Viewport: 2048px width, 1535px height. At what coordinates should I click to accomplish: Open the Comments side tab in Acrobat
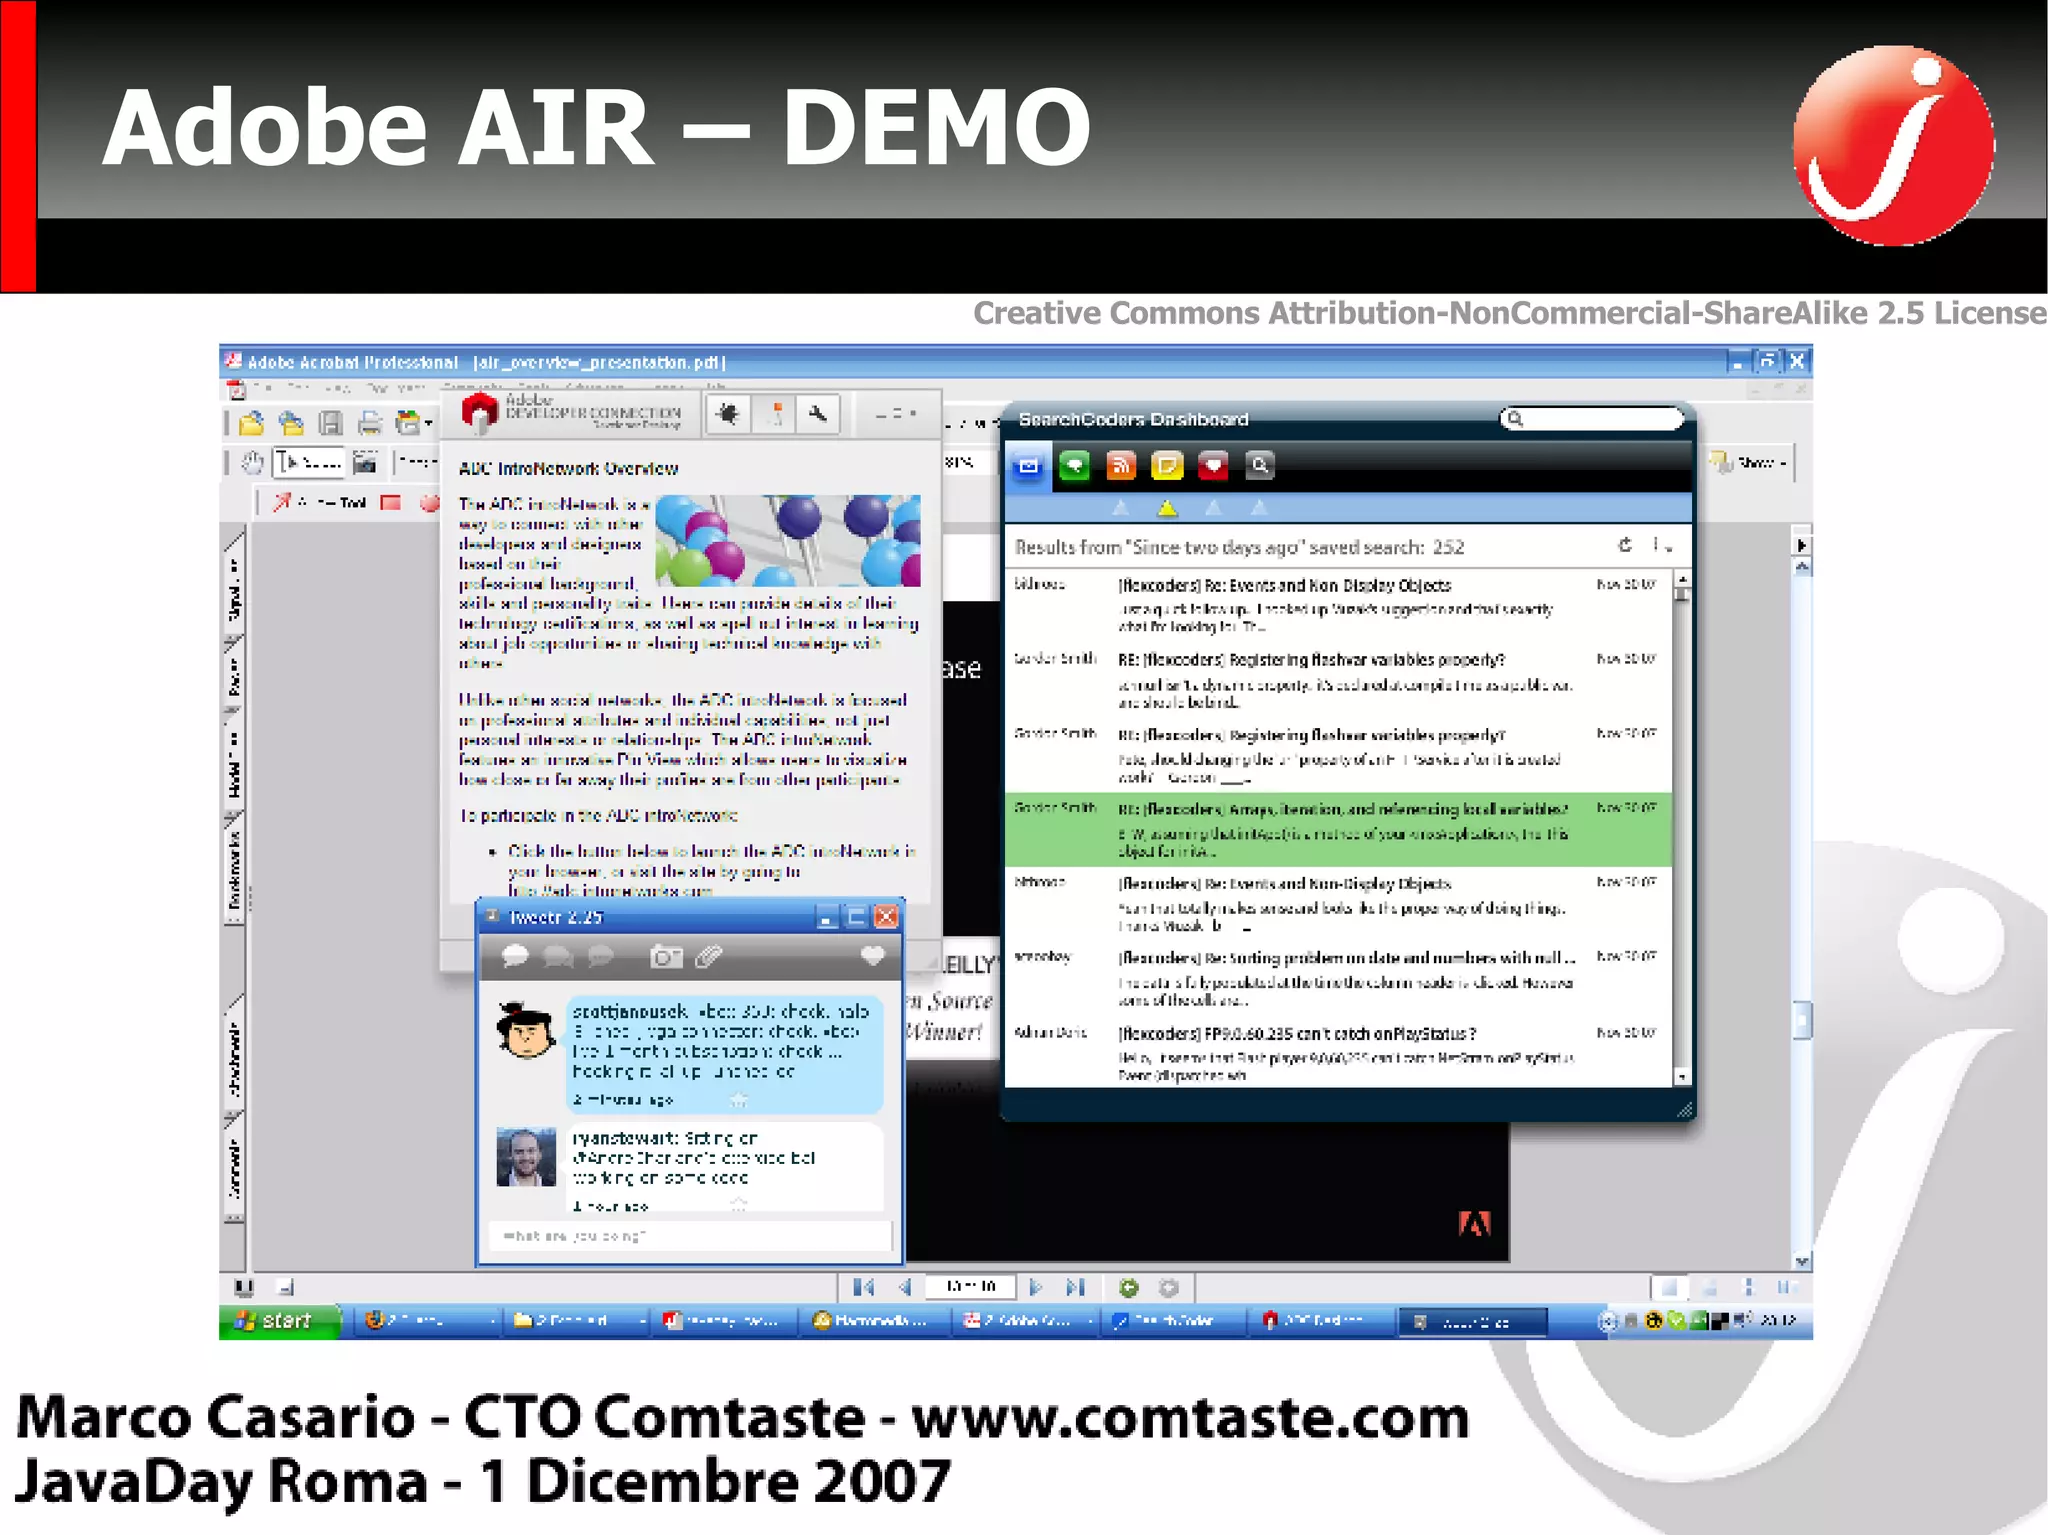point(234,1165)
